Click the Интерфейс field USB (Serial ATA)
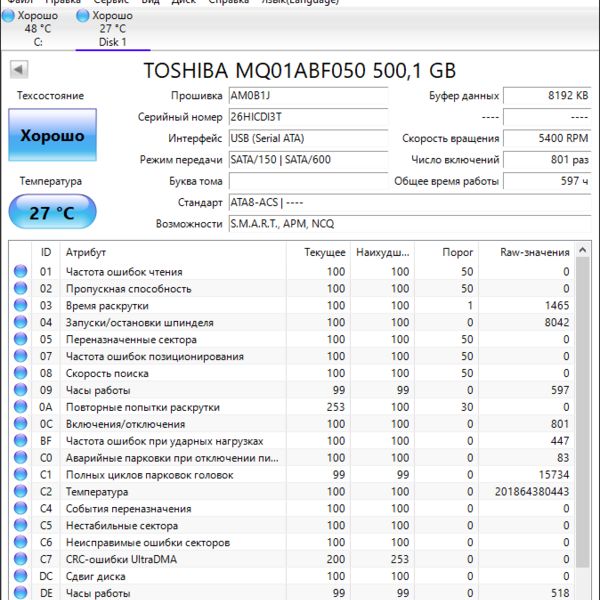The image size is (600, 600). pos(308,138)
